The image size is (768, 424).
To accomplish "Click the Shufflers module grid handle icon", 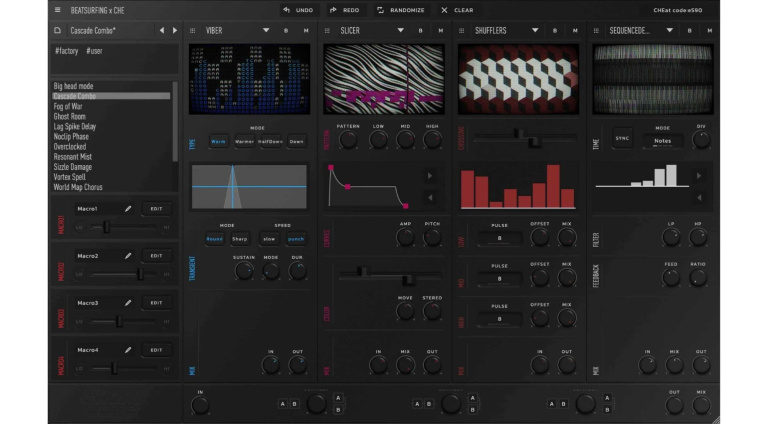I will (x=461, y=30).
